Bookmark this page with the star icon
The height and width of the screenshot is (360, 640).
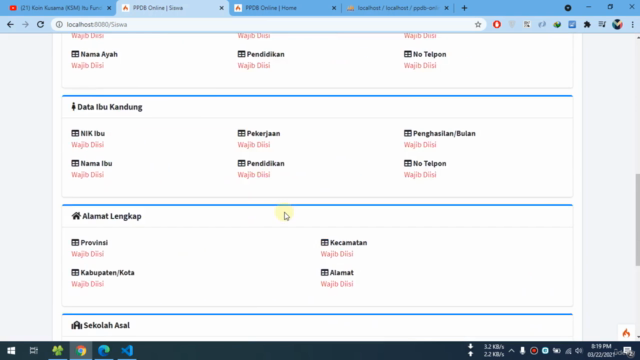(x=478, y=24)
